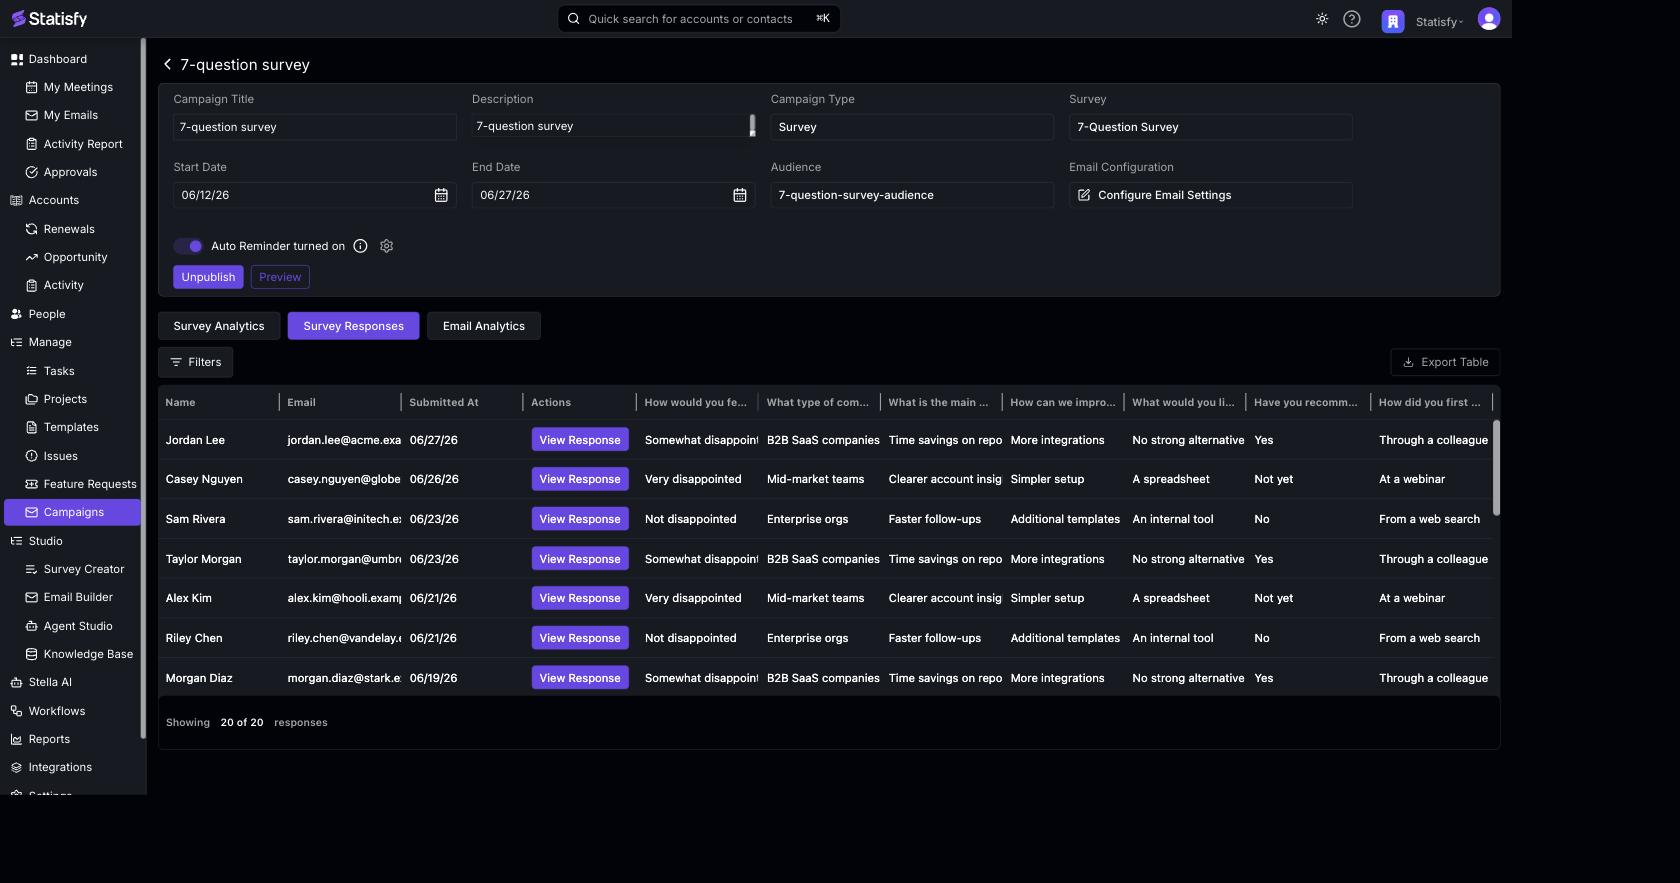Viewport: 1680px width, 883px height.
Task: View Response for Riley Chen
Action: click(x=580, y=638)
